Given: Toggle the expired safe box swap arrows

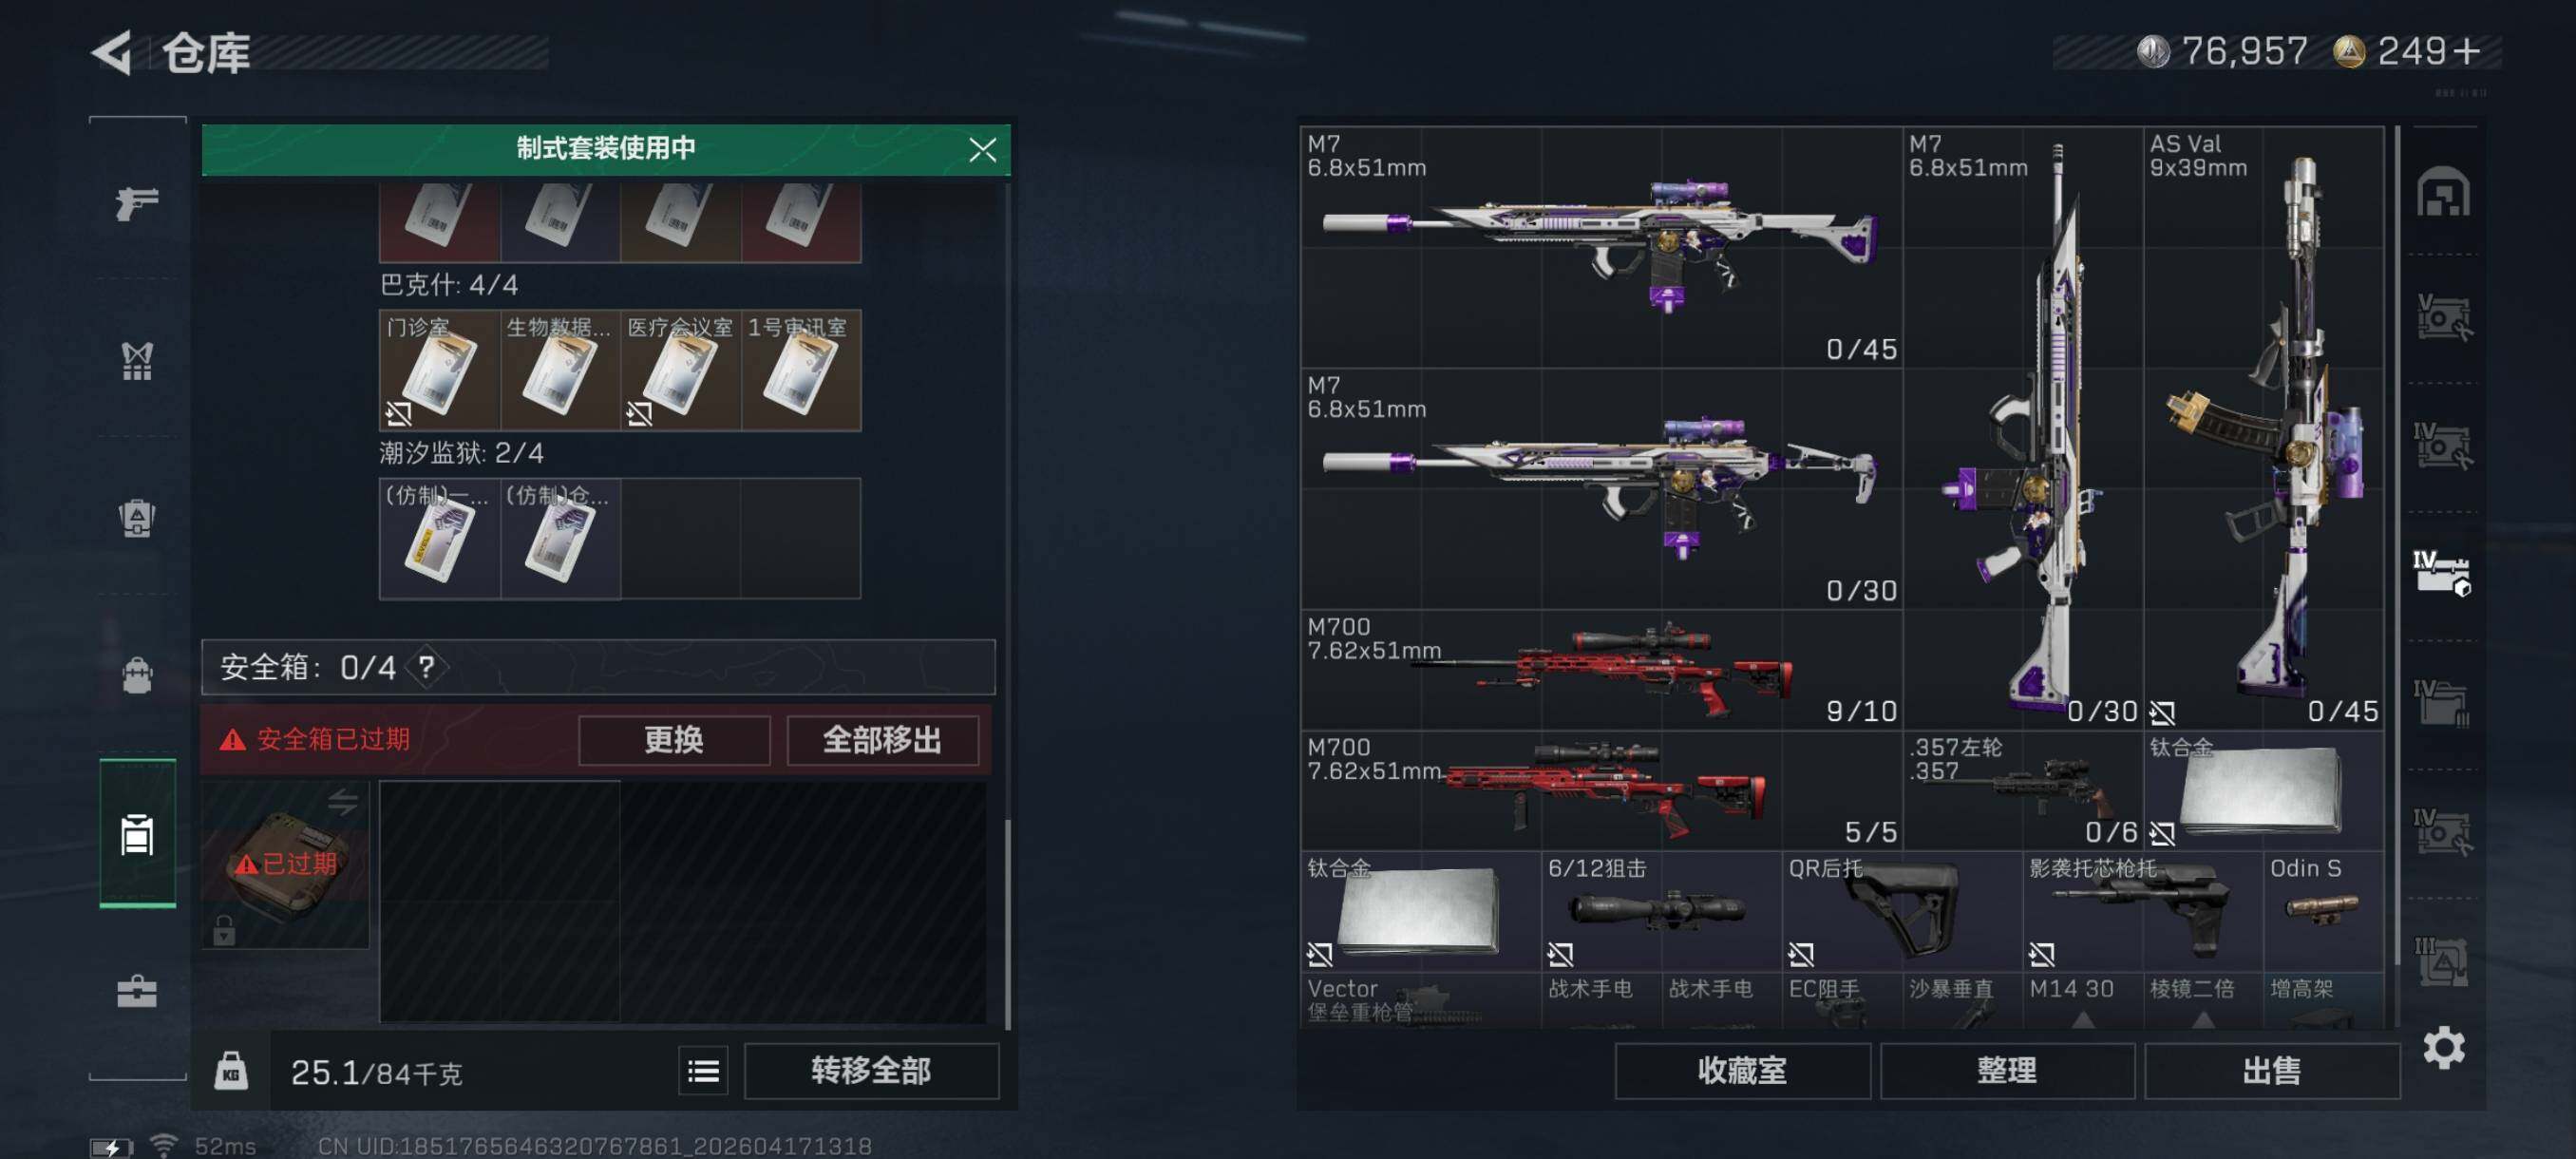Looking at the screenshot, I should point(343,801).
